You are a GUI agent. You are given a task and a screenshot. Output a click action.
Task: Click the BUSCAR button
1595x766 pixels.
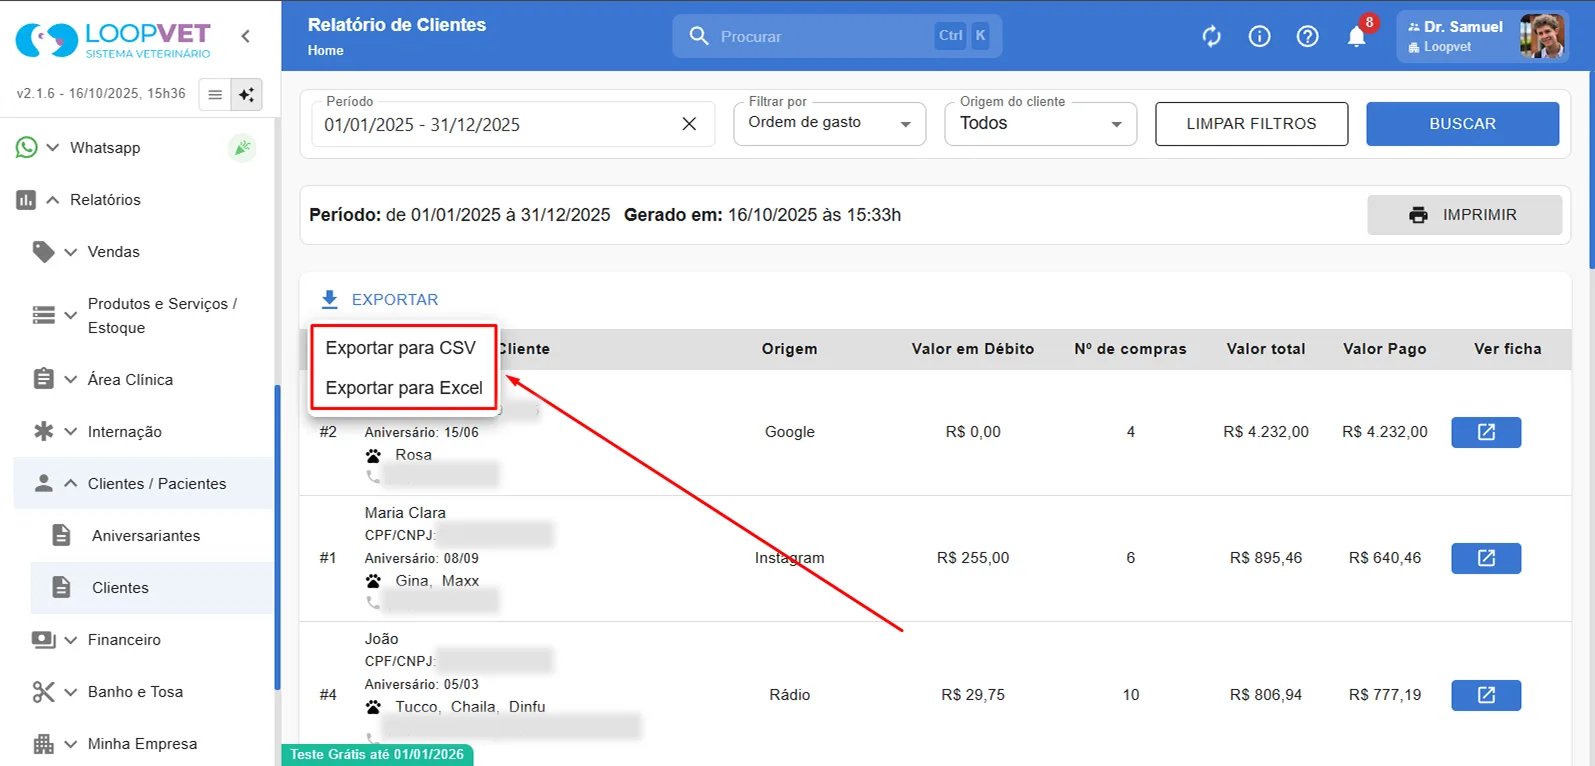tap(1462, 124)
